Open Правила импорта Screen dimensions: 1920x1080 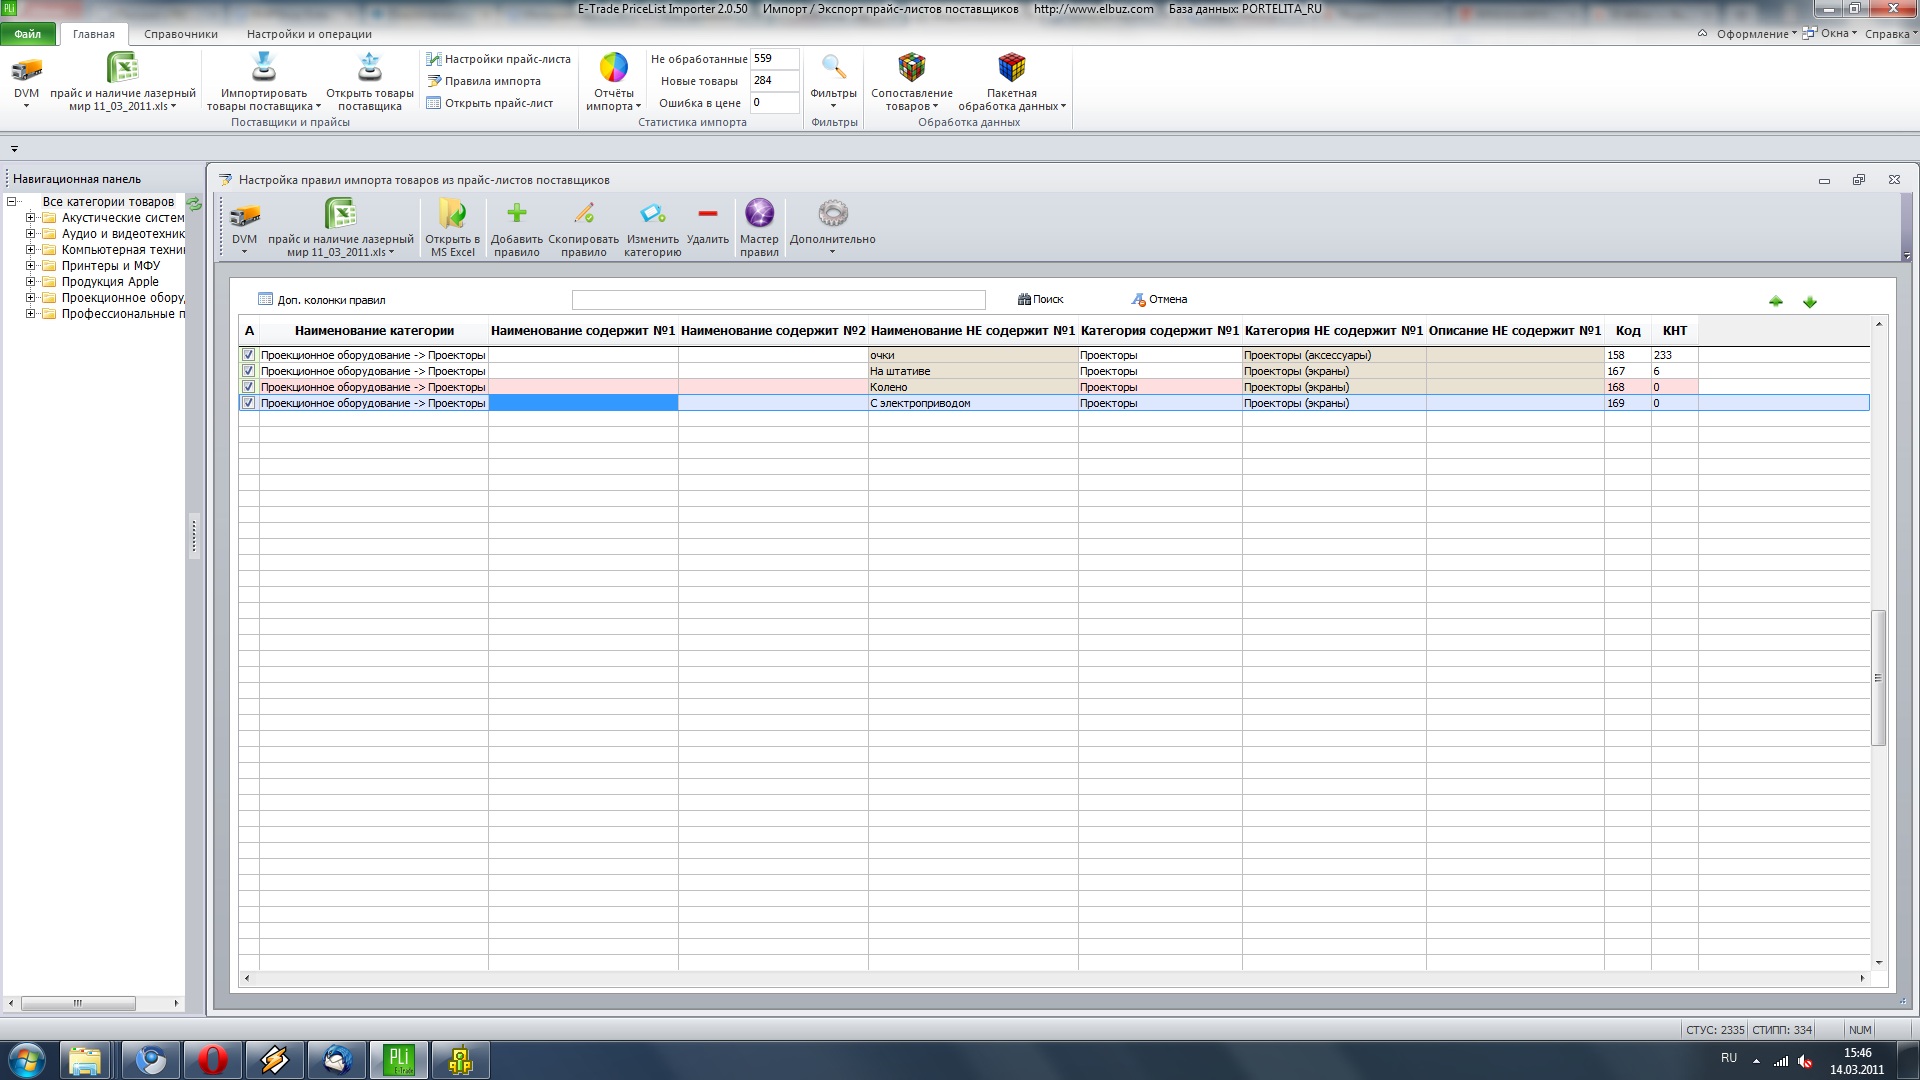(x=484, y=81)
